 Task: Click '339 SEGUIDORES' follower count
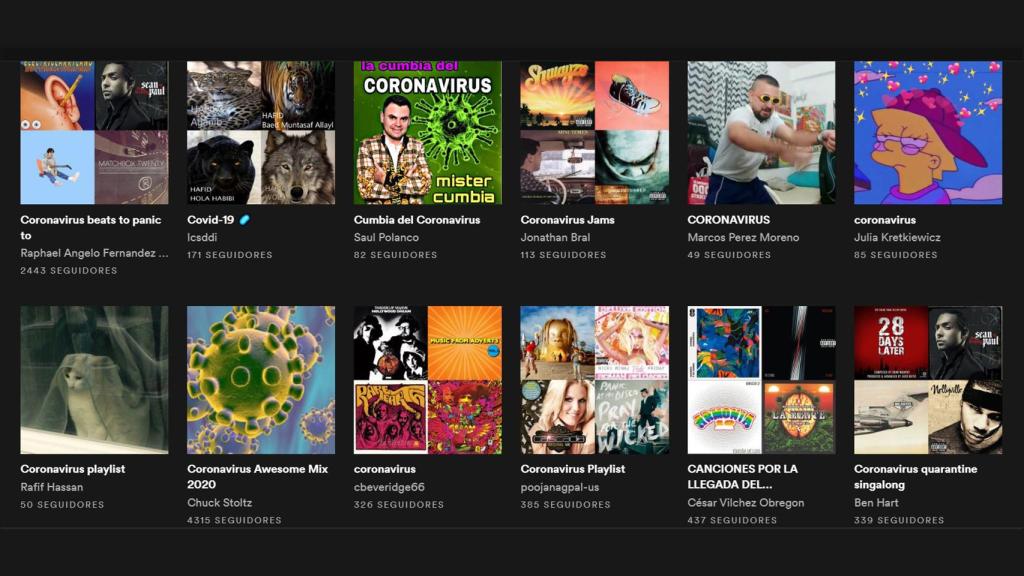click(x=899, y=520)
